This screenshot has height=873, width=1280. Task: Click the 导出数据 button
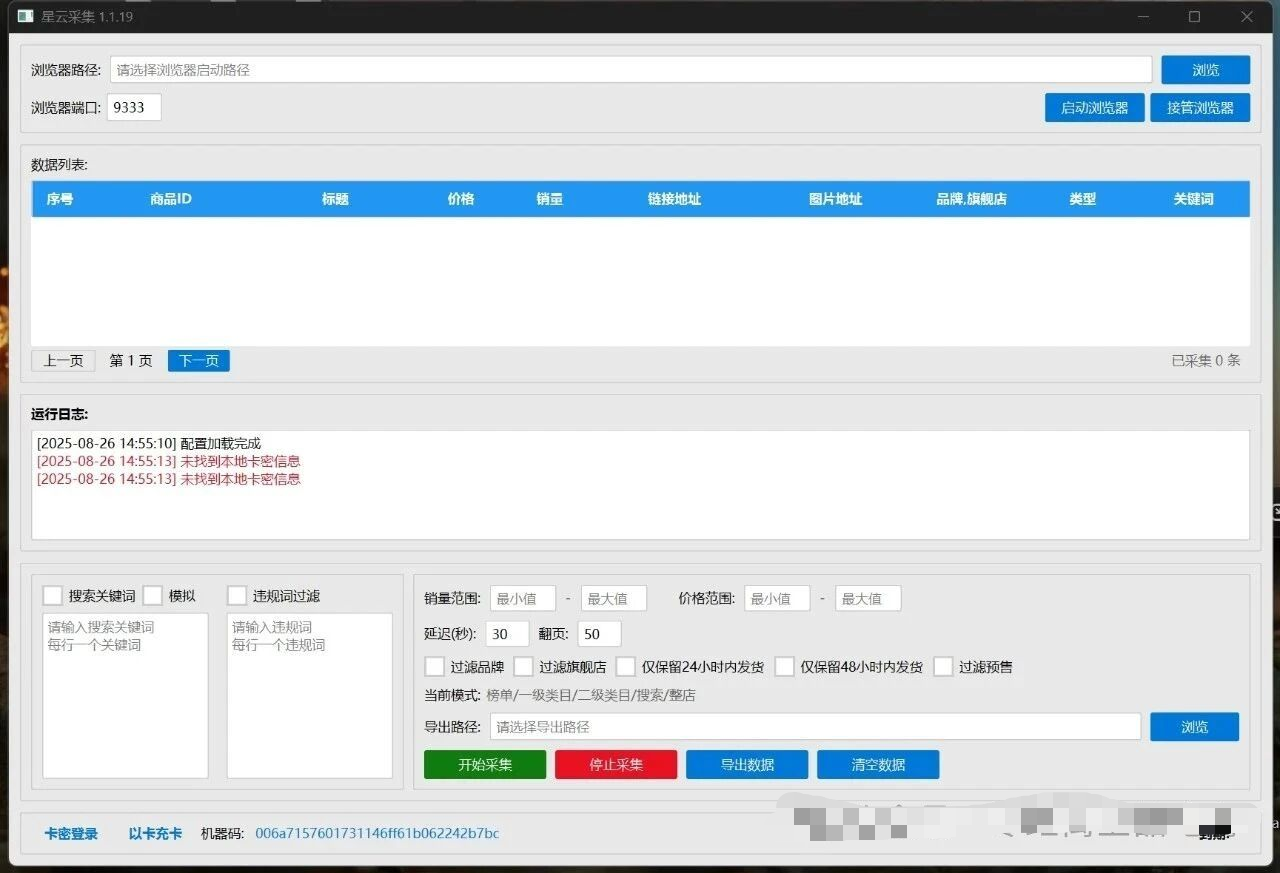747,765
